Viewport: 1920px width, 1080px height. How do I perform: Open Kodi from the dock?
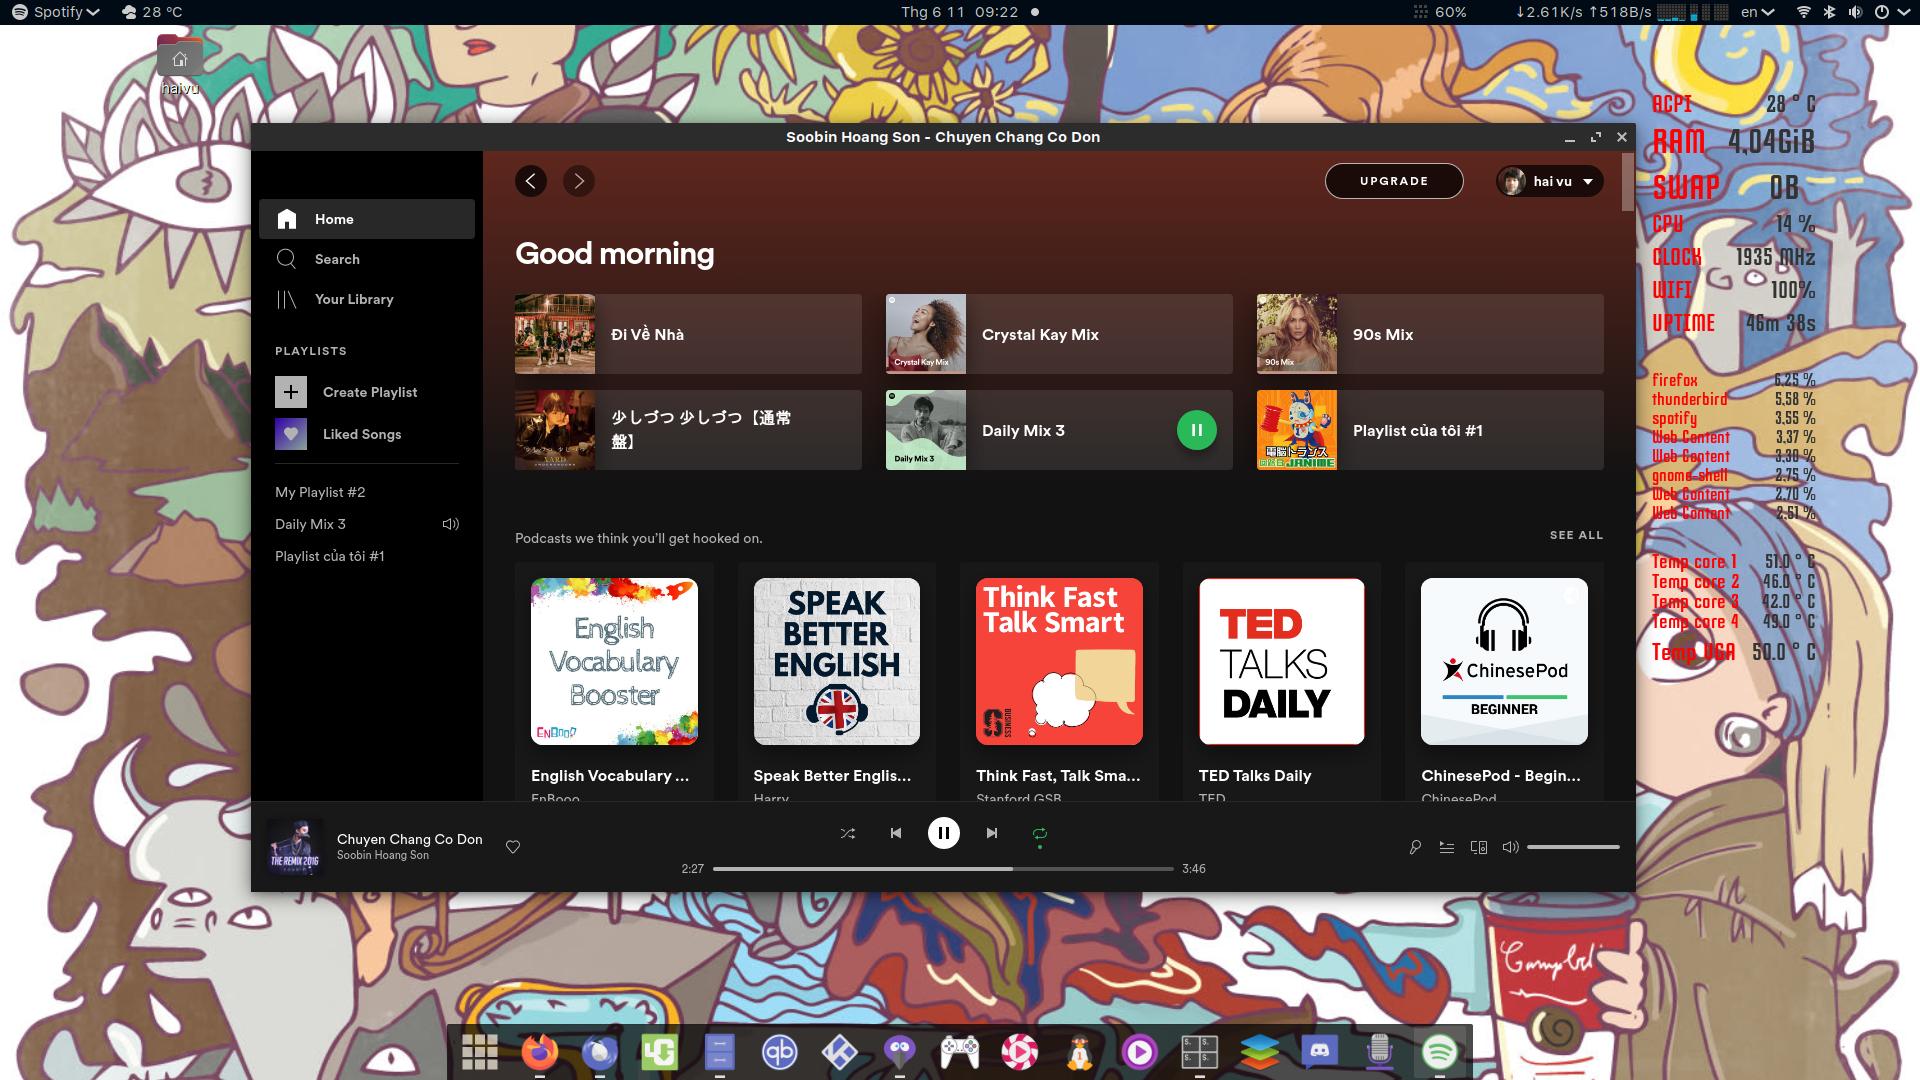pyautogui.click(x=840, y=1052)
